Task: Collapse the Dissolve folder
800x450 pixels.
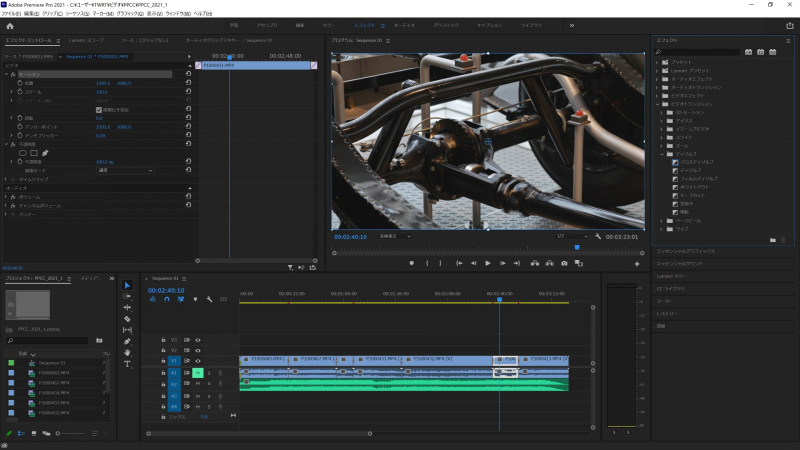Action: 662,154
